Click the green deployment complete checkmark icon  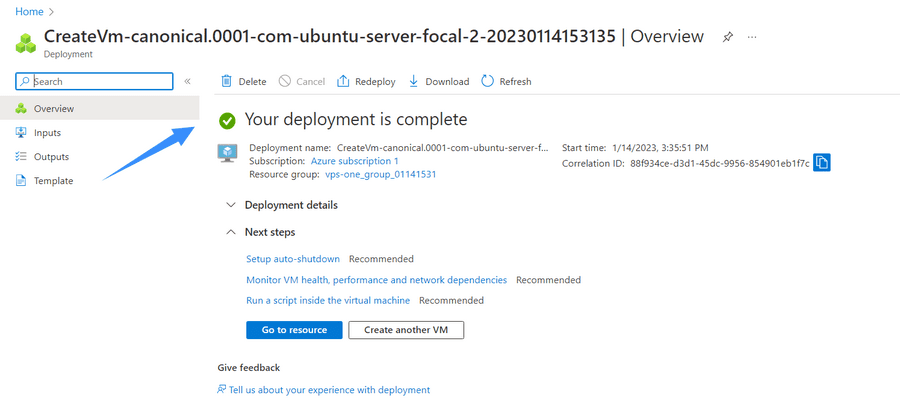point(227,120)
